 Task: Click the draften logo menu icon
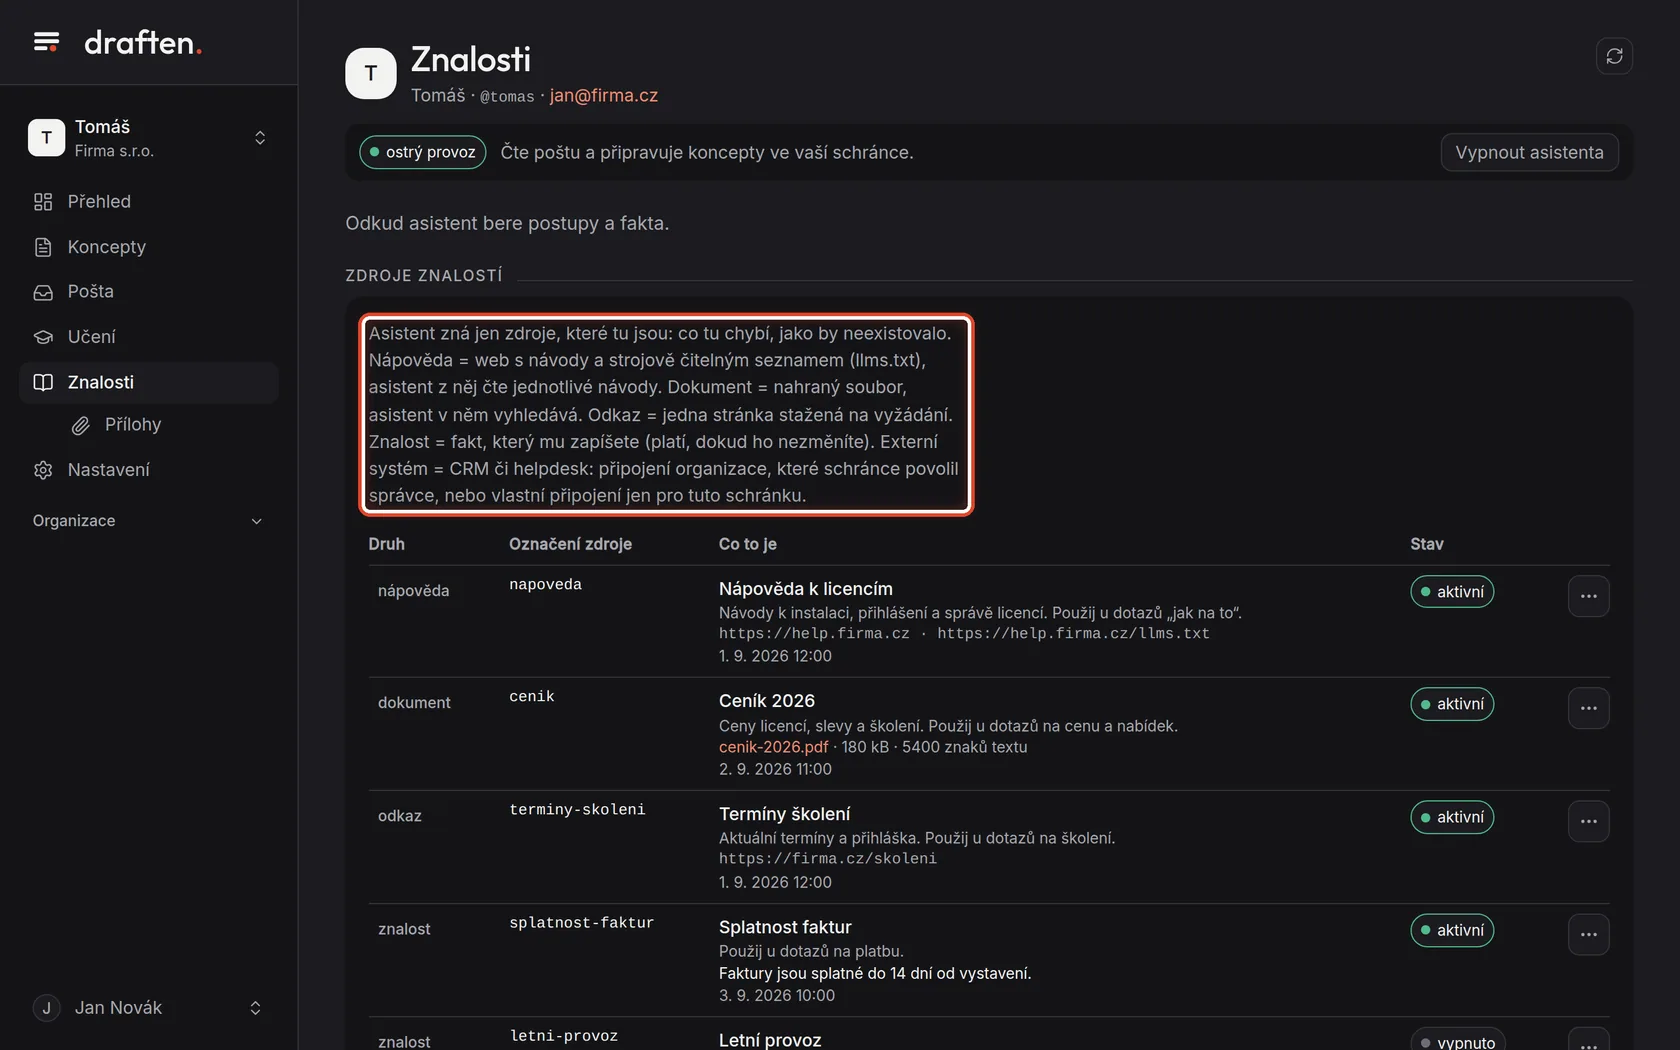(x=46, y=42)
